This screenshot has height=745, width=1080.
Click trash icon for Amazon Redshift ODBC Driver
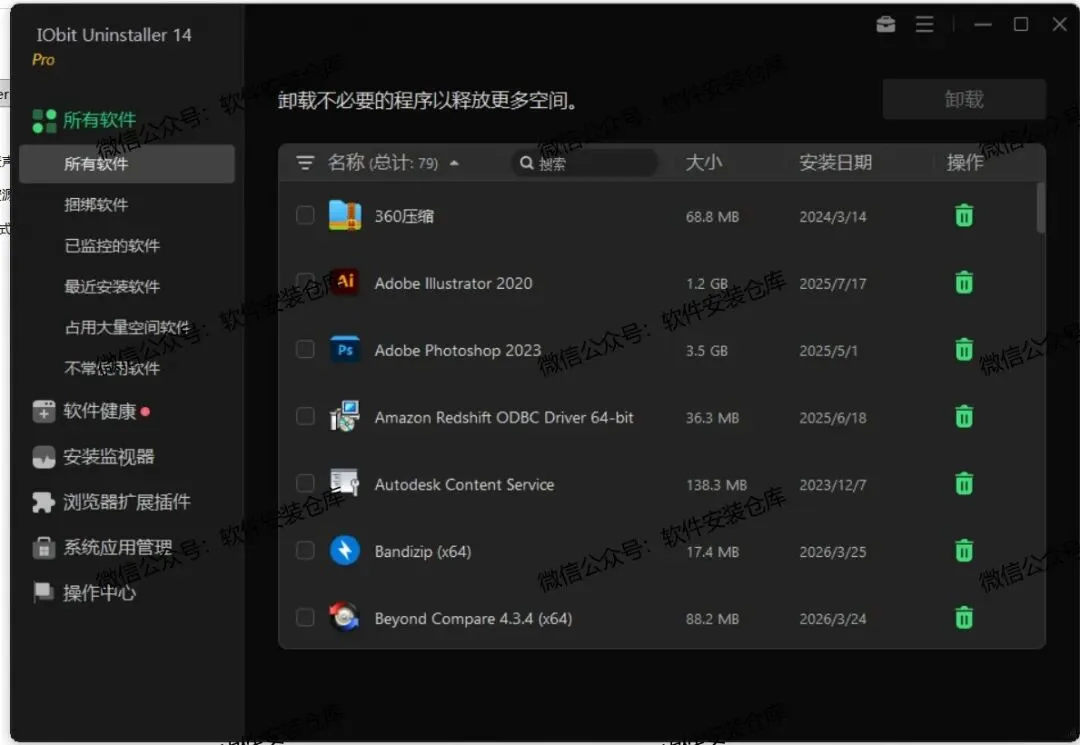pyautogui.click(x=964, y=417)
